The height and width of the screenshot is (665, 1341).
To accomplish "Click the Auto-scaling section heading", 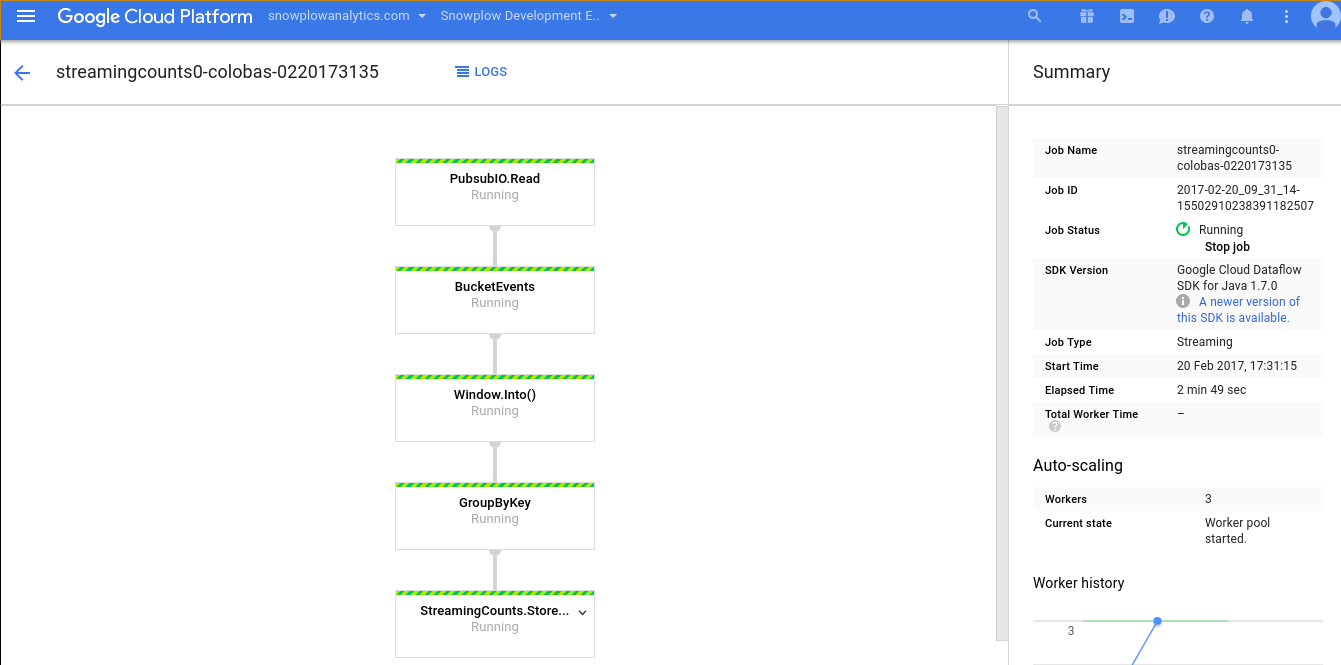I will (x=1078, y=465).
